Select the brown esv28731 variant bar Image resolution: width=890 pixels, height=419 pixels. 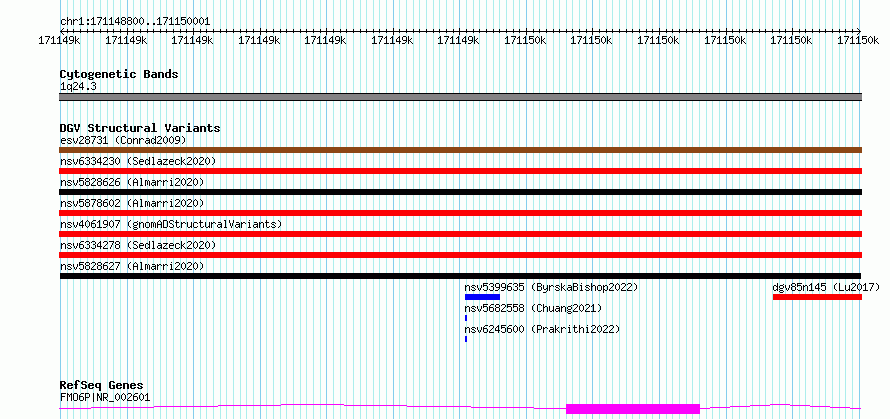coord(460,150)
